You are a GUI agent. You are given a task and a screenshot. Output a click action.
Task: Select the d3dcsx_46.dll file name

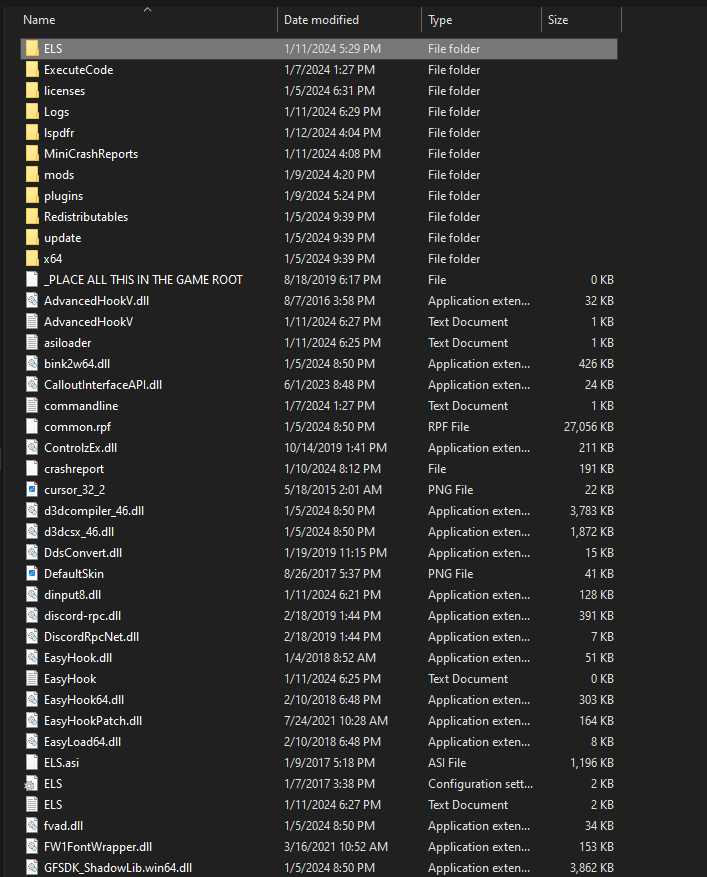click(x=79, y=532)
